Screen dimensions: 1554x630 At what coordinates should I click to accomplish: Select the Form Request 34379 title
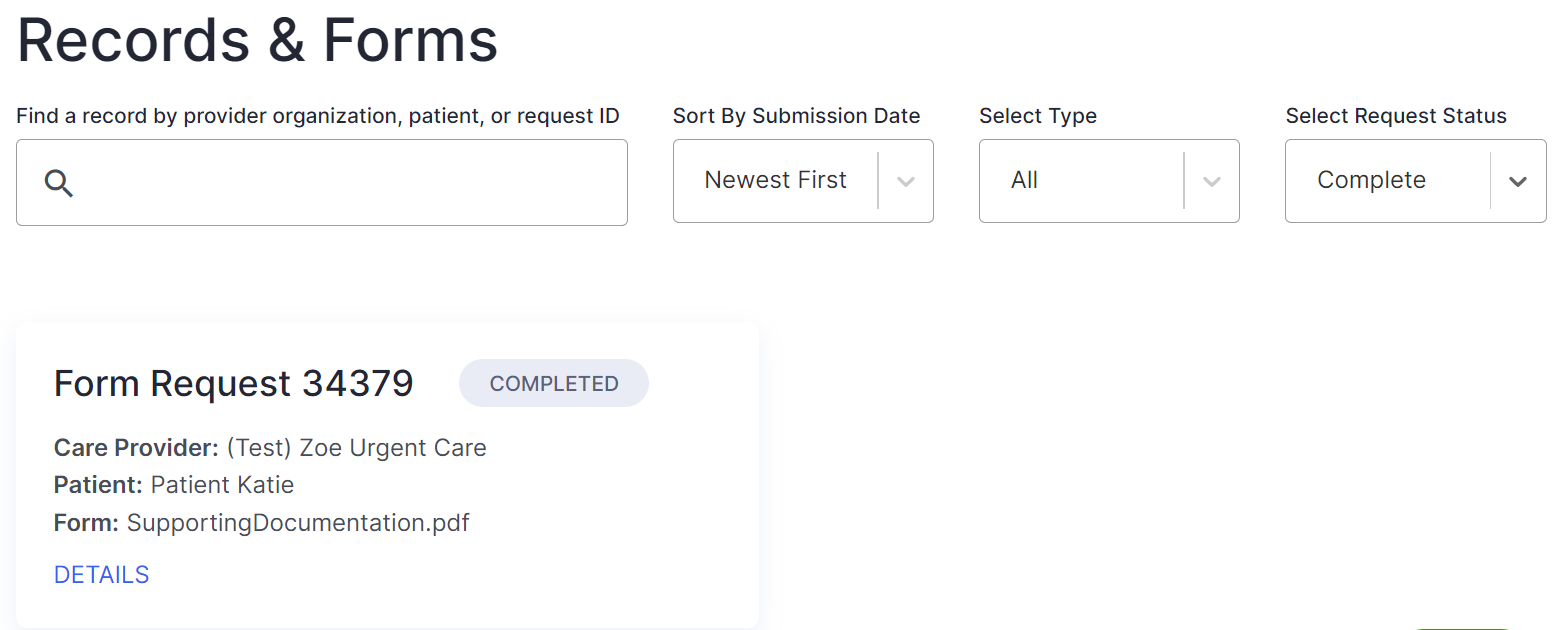click(x=233, y=384)
